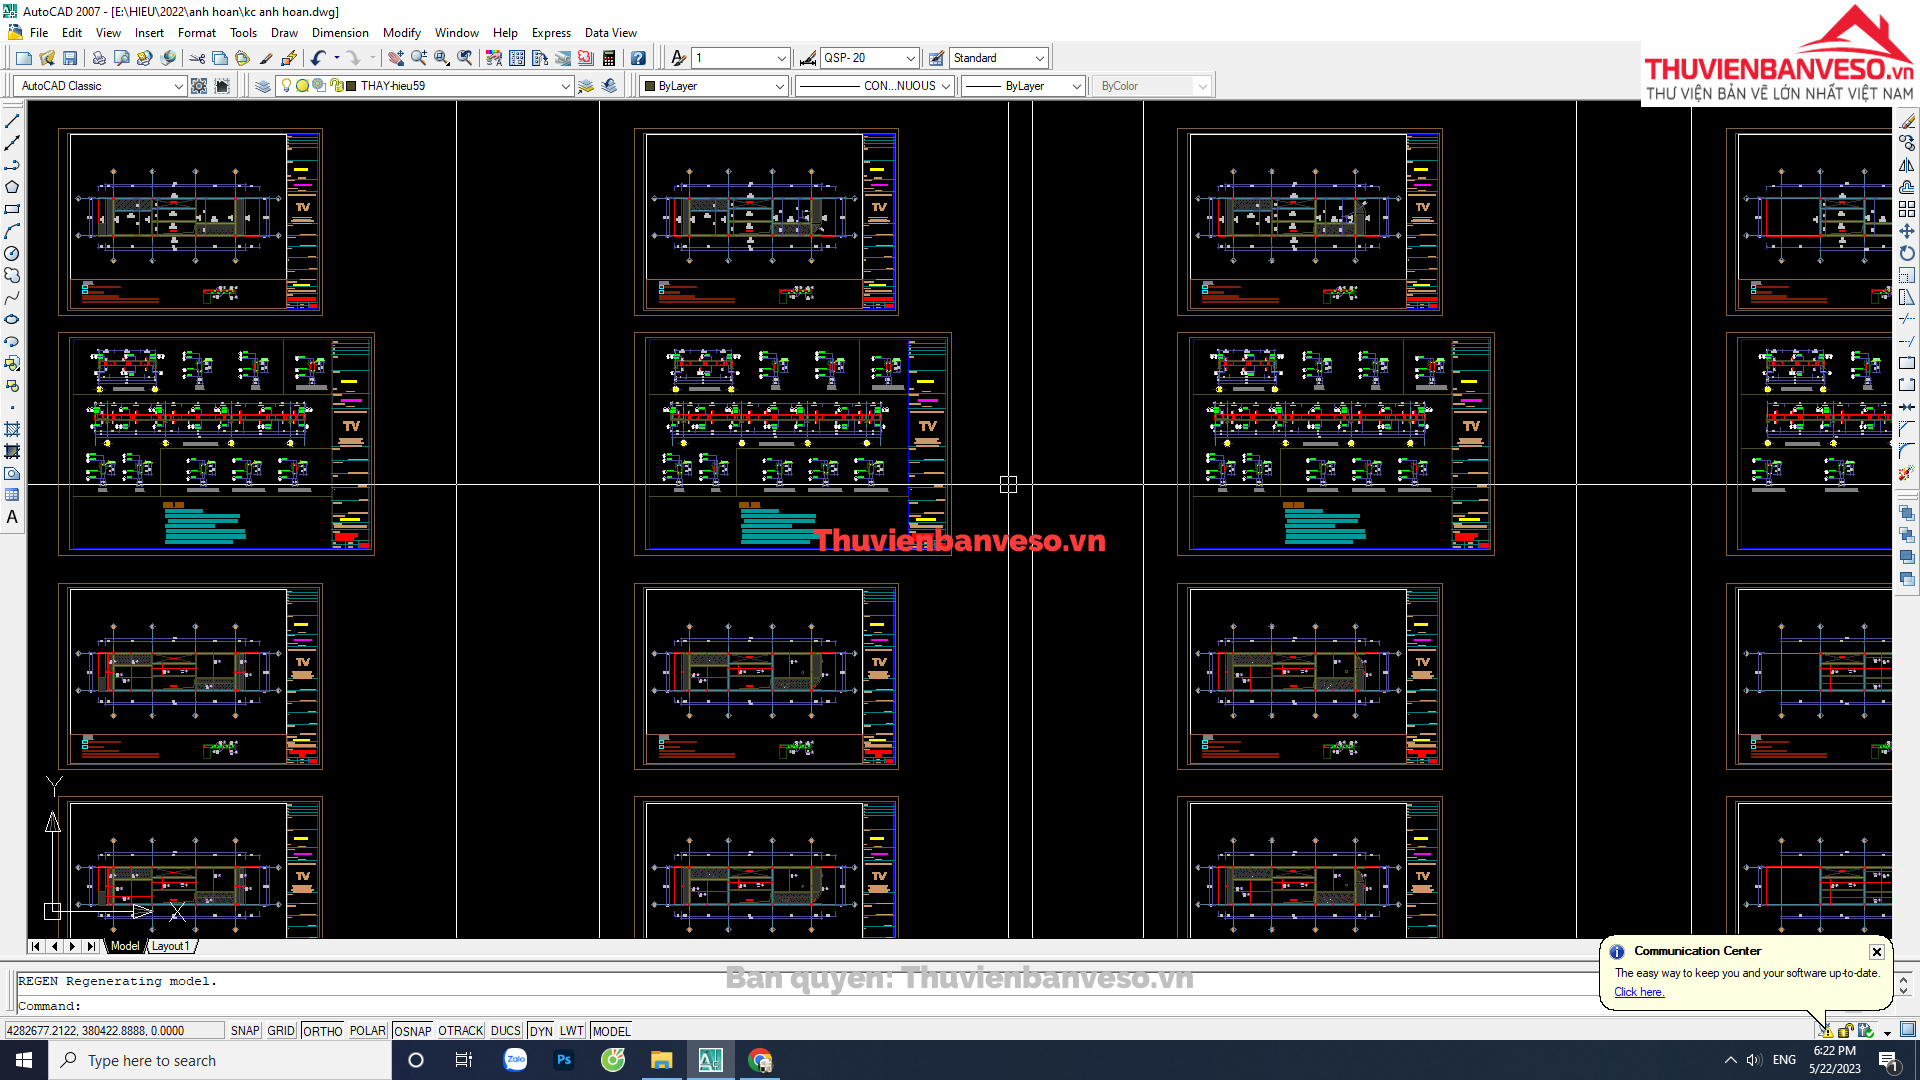Screen dimensions: 1920x1080
Task: Select the Move modify tool
Action: click(x=1907, y=231)
